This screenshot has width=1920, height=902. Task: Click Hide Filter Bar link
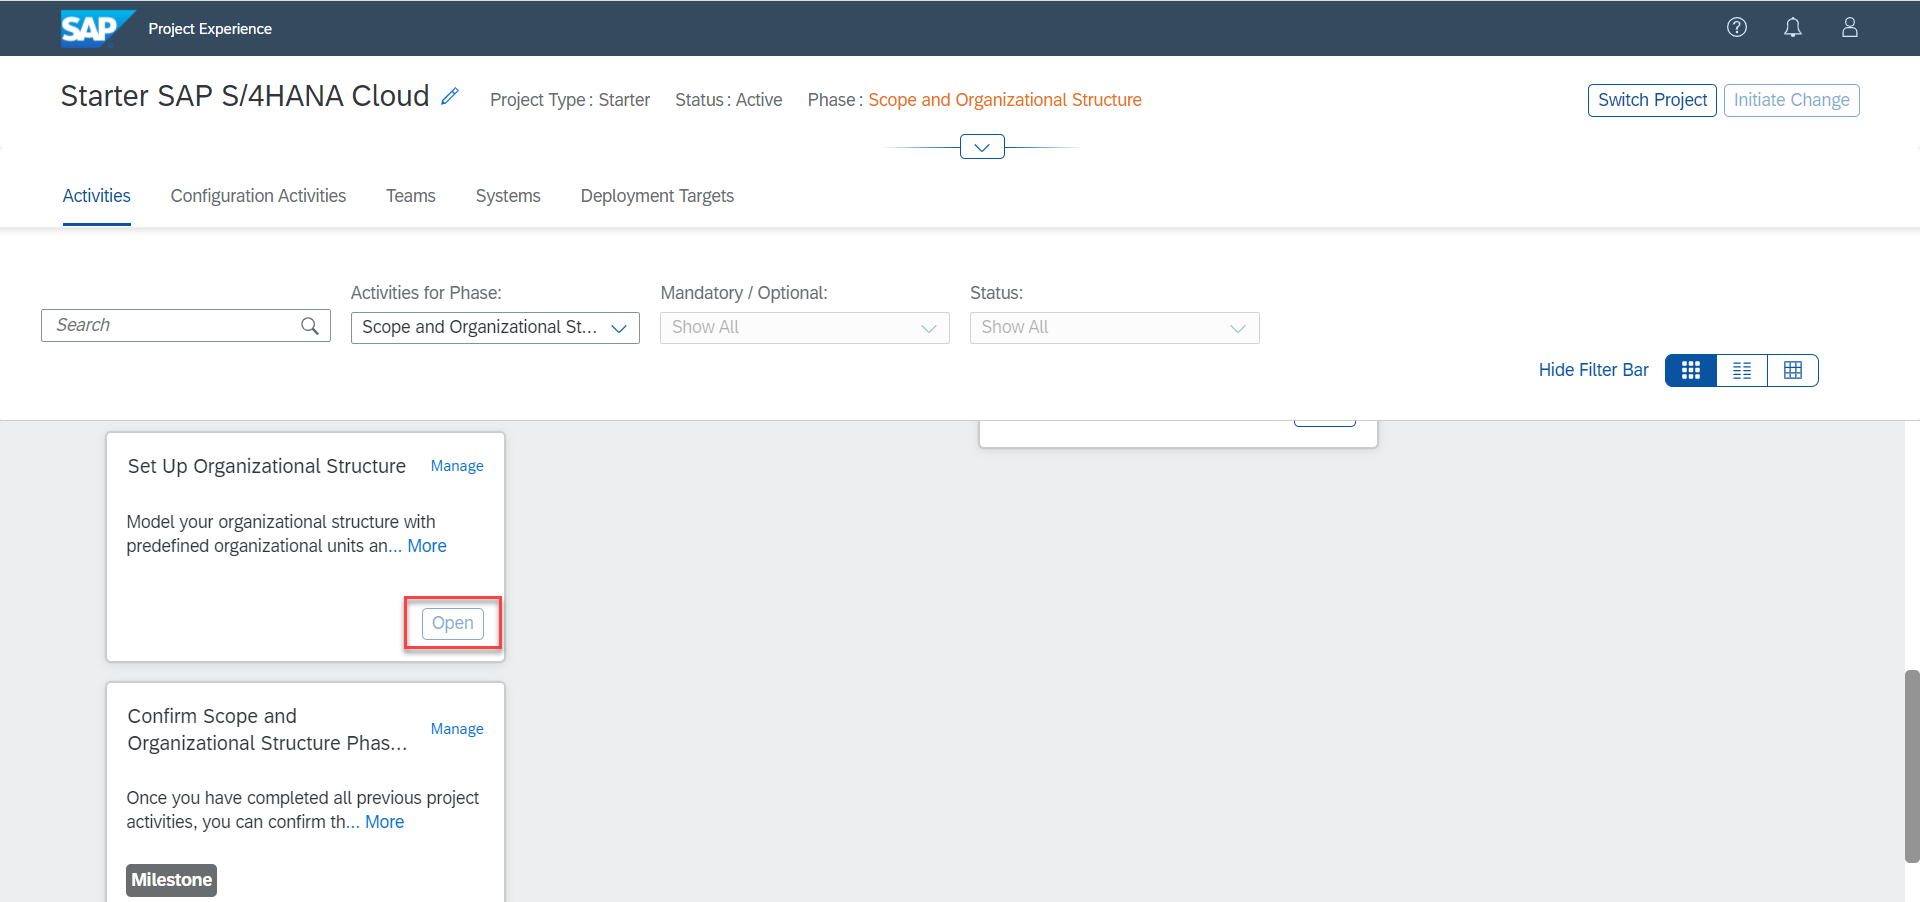(x=1593, y=370)
